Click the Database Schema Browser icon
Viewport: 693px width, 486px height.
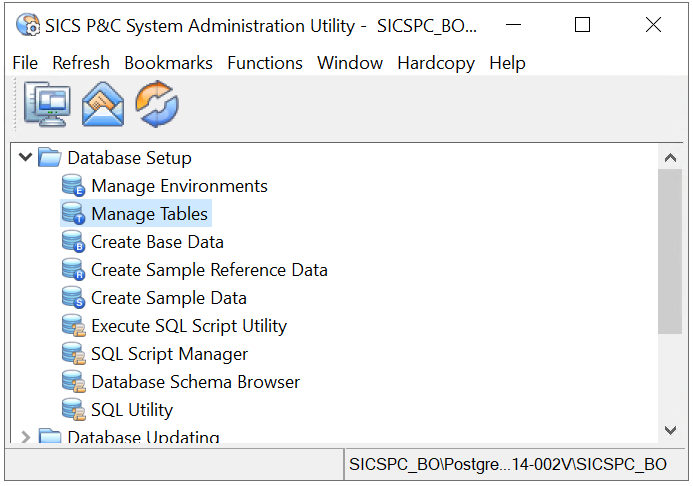(x=74, y=382)
